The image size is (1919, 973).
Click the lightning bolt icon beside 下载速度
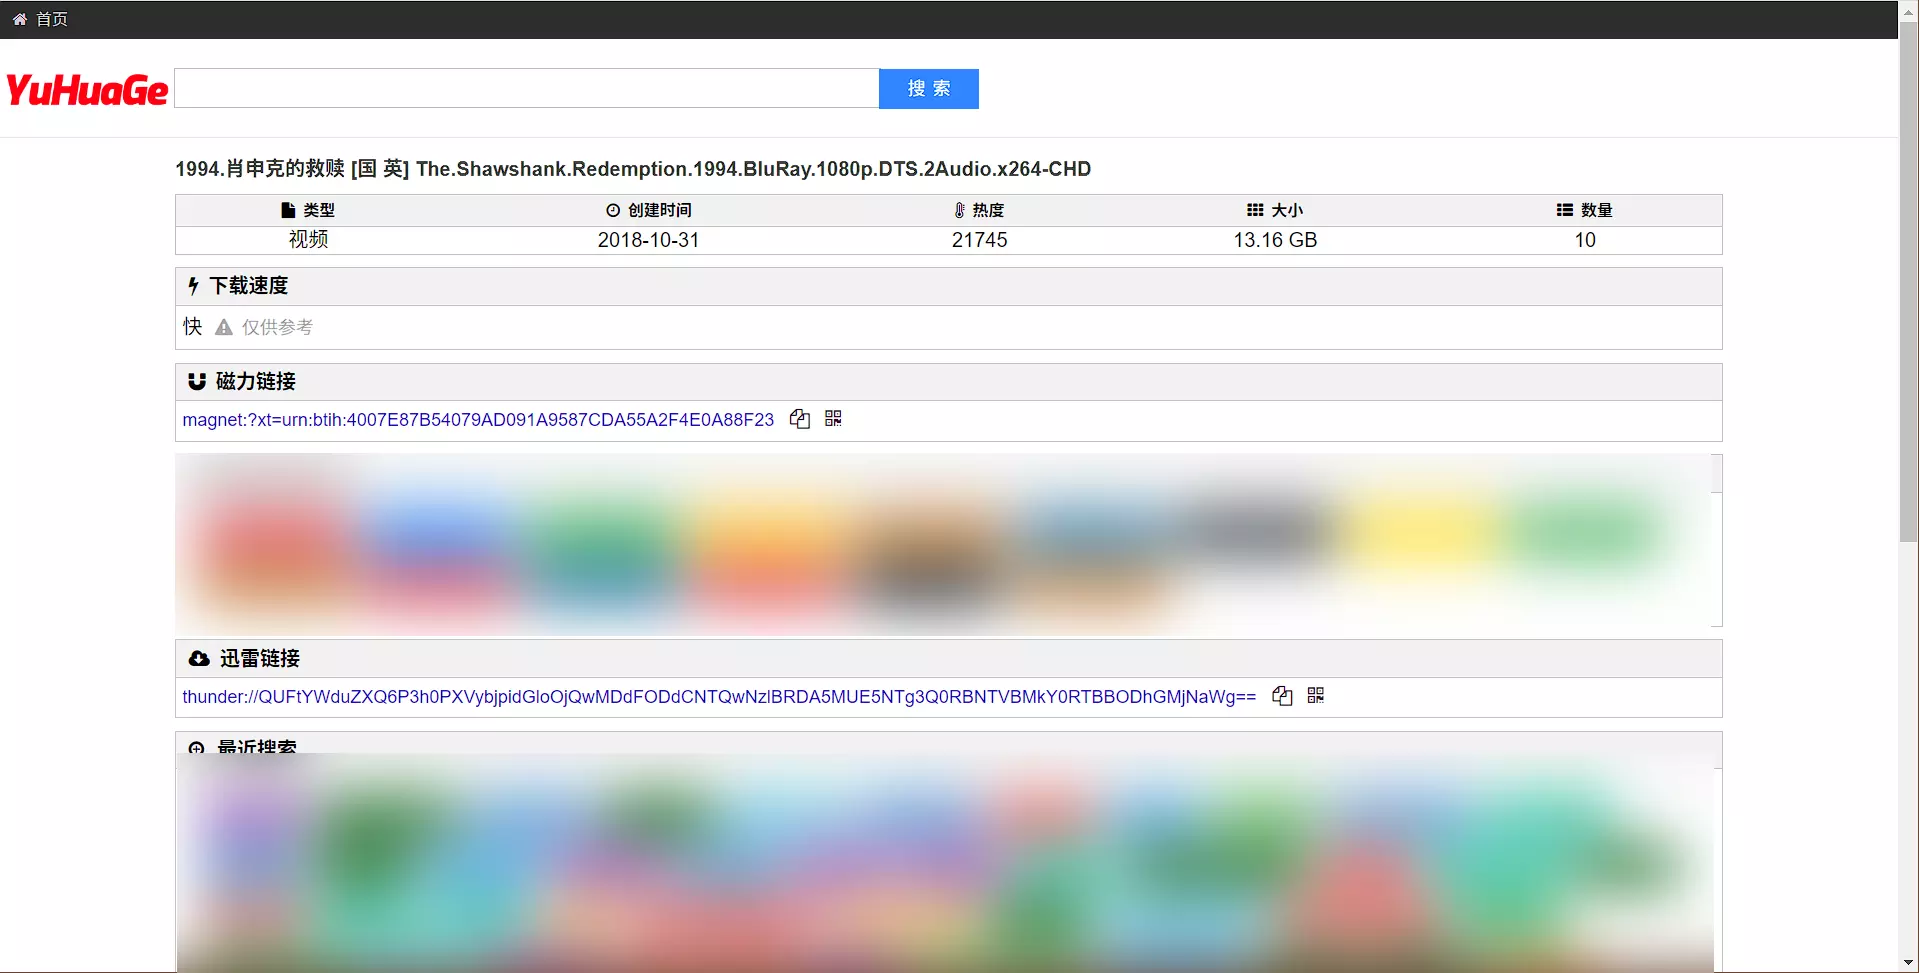[x=193, y=286]
